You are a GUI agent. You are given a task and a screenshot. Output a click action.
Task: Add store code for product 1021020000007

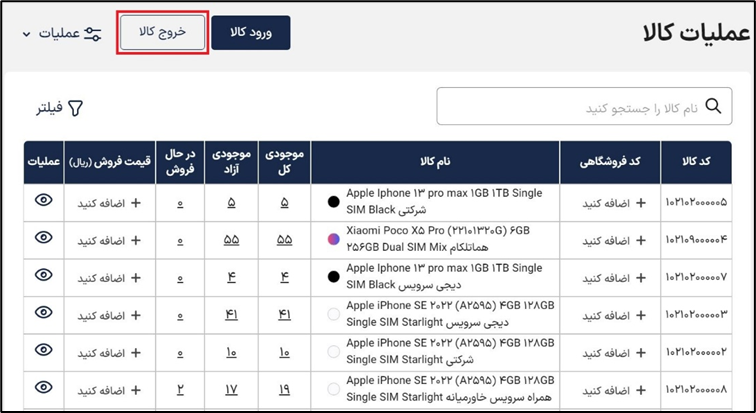(x=614, y=278)
